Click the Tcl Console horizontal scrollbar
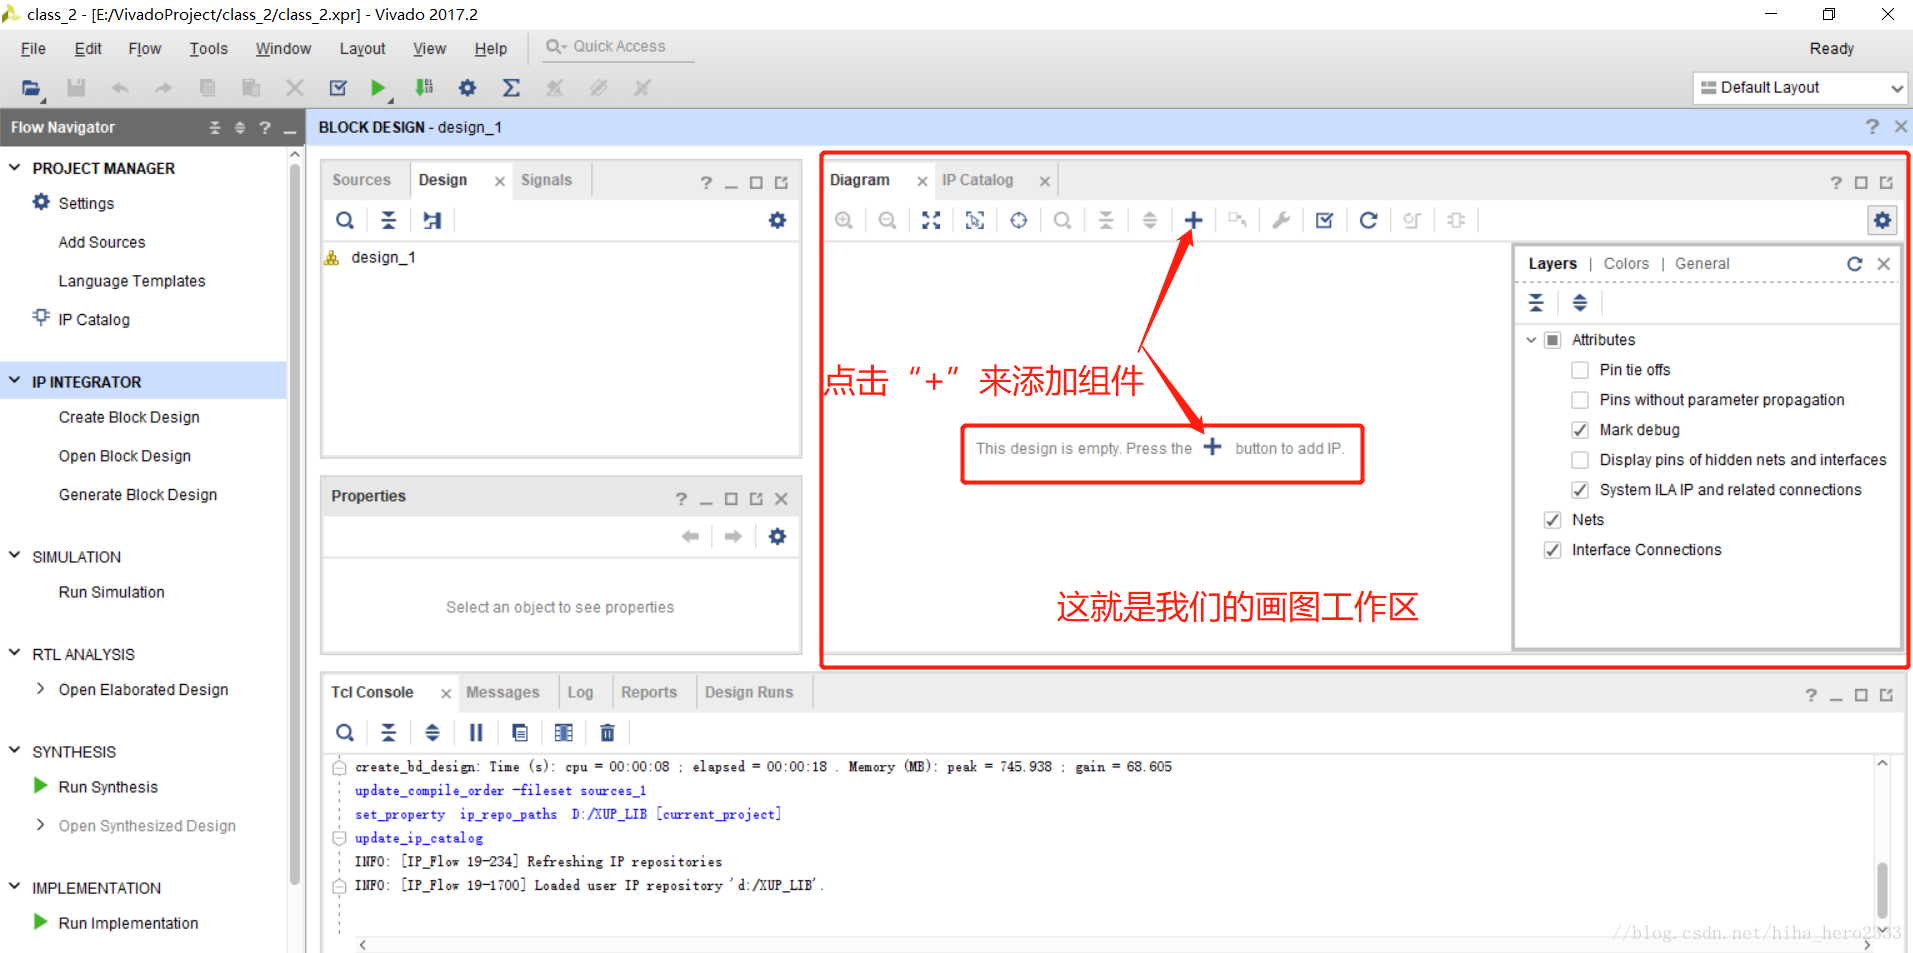The width and height of the screenshot is (1913, 953). pos(1115,944)
